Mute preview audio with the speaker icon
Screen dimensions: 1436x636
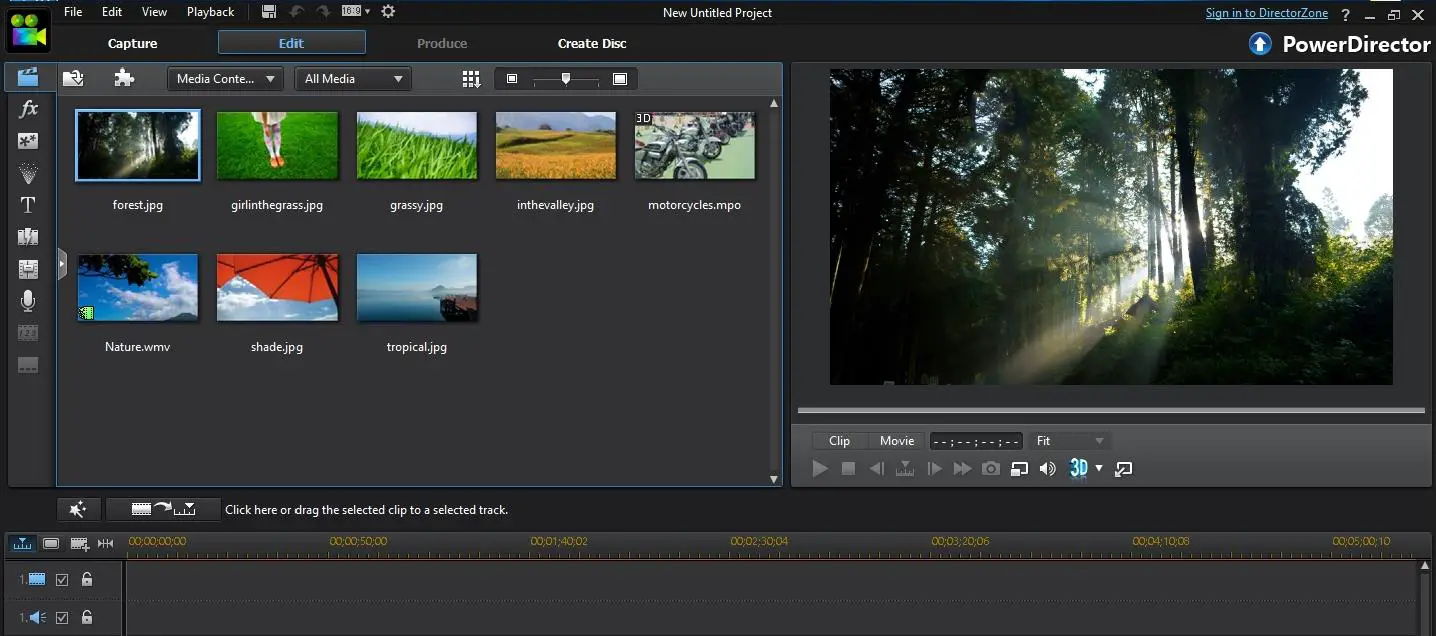[1047, 468]
